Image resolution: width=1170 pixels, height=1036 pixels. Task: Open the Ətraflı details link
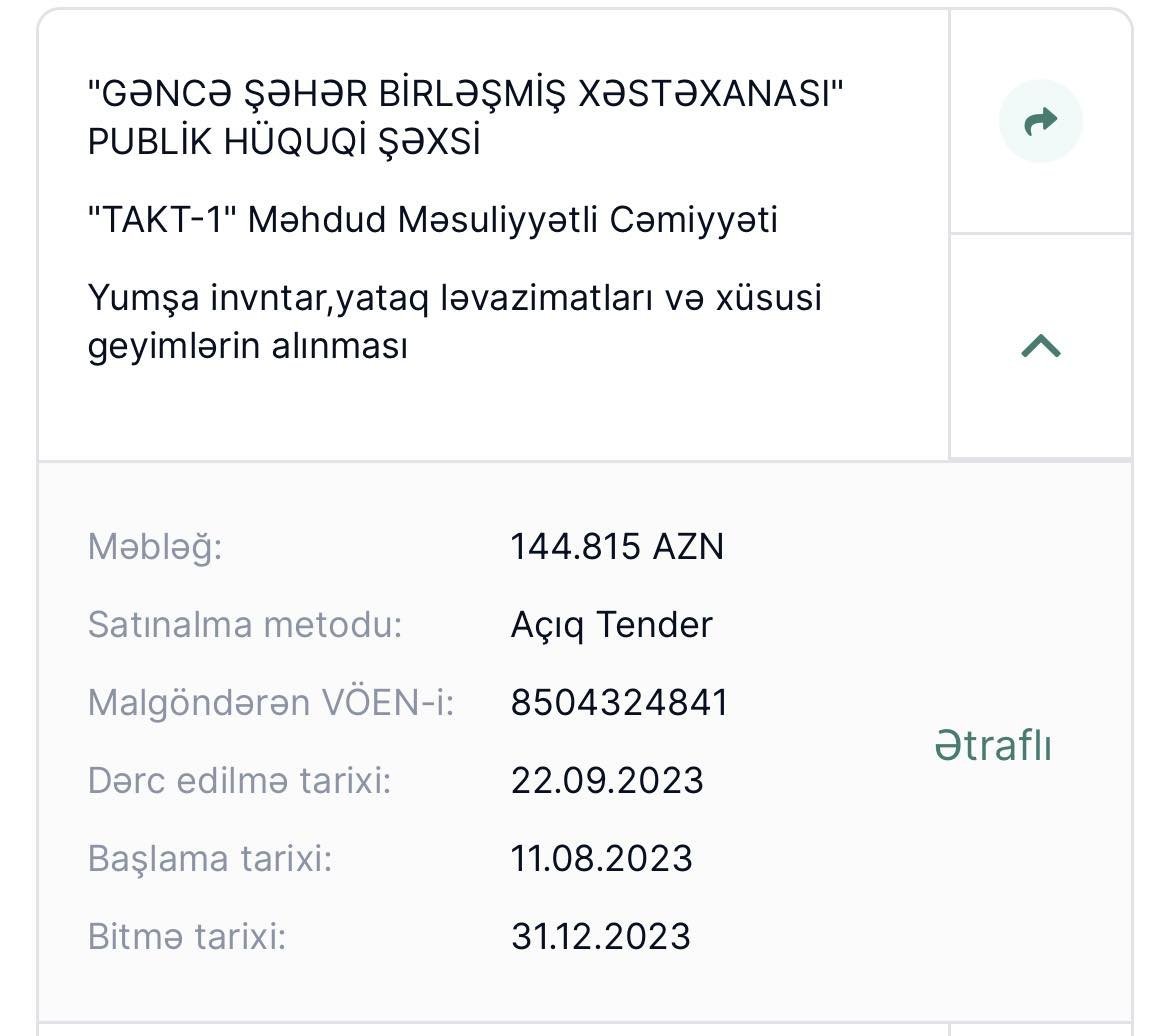point(992,745)
